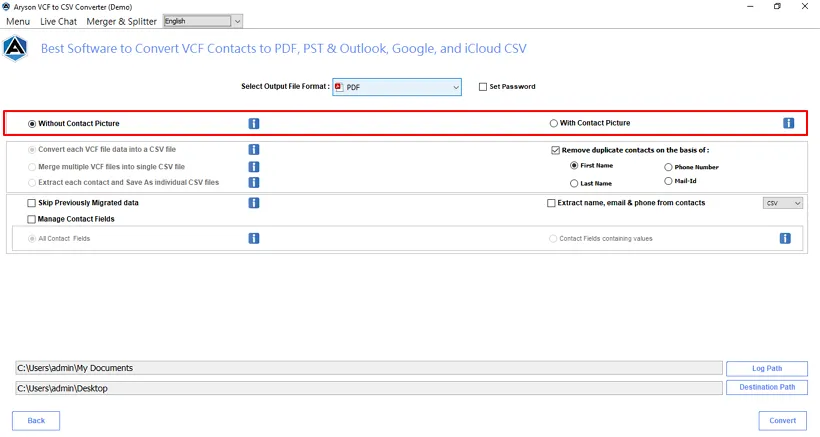Show info for Skip Previously Migrated data
The image size is (820, 437).
[x=254, y=203]
